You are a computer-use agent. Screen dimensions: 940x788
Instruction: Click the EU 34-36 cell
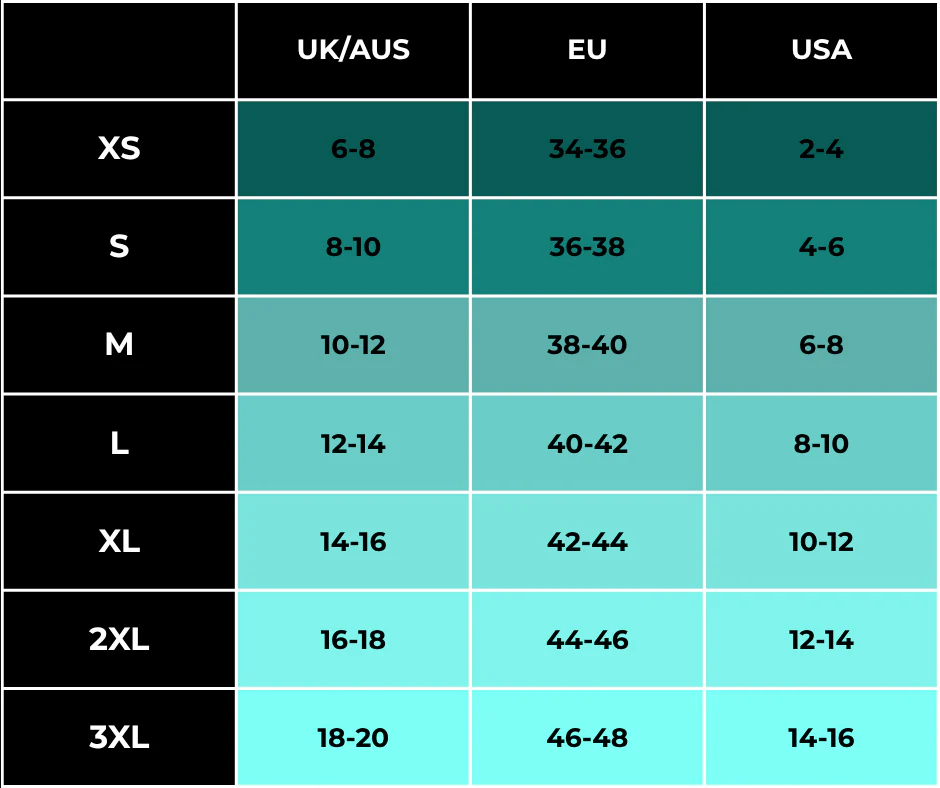pyautogui.click(x=587, y=148)
